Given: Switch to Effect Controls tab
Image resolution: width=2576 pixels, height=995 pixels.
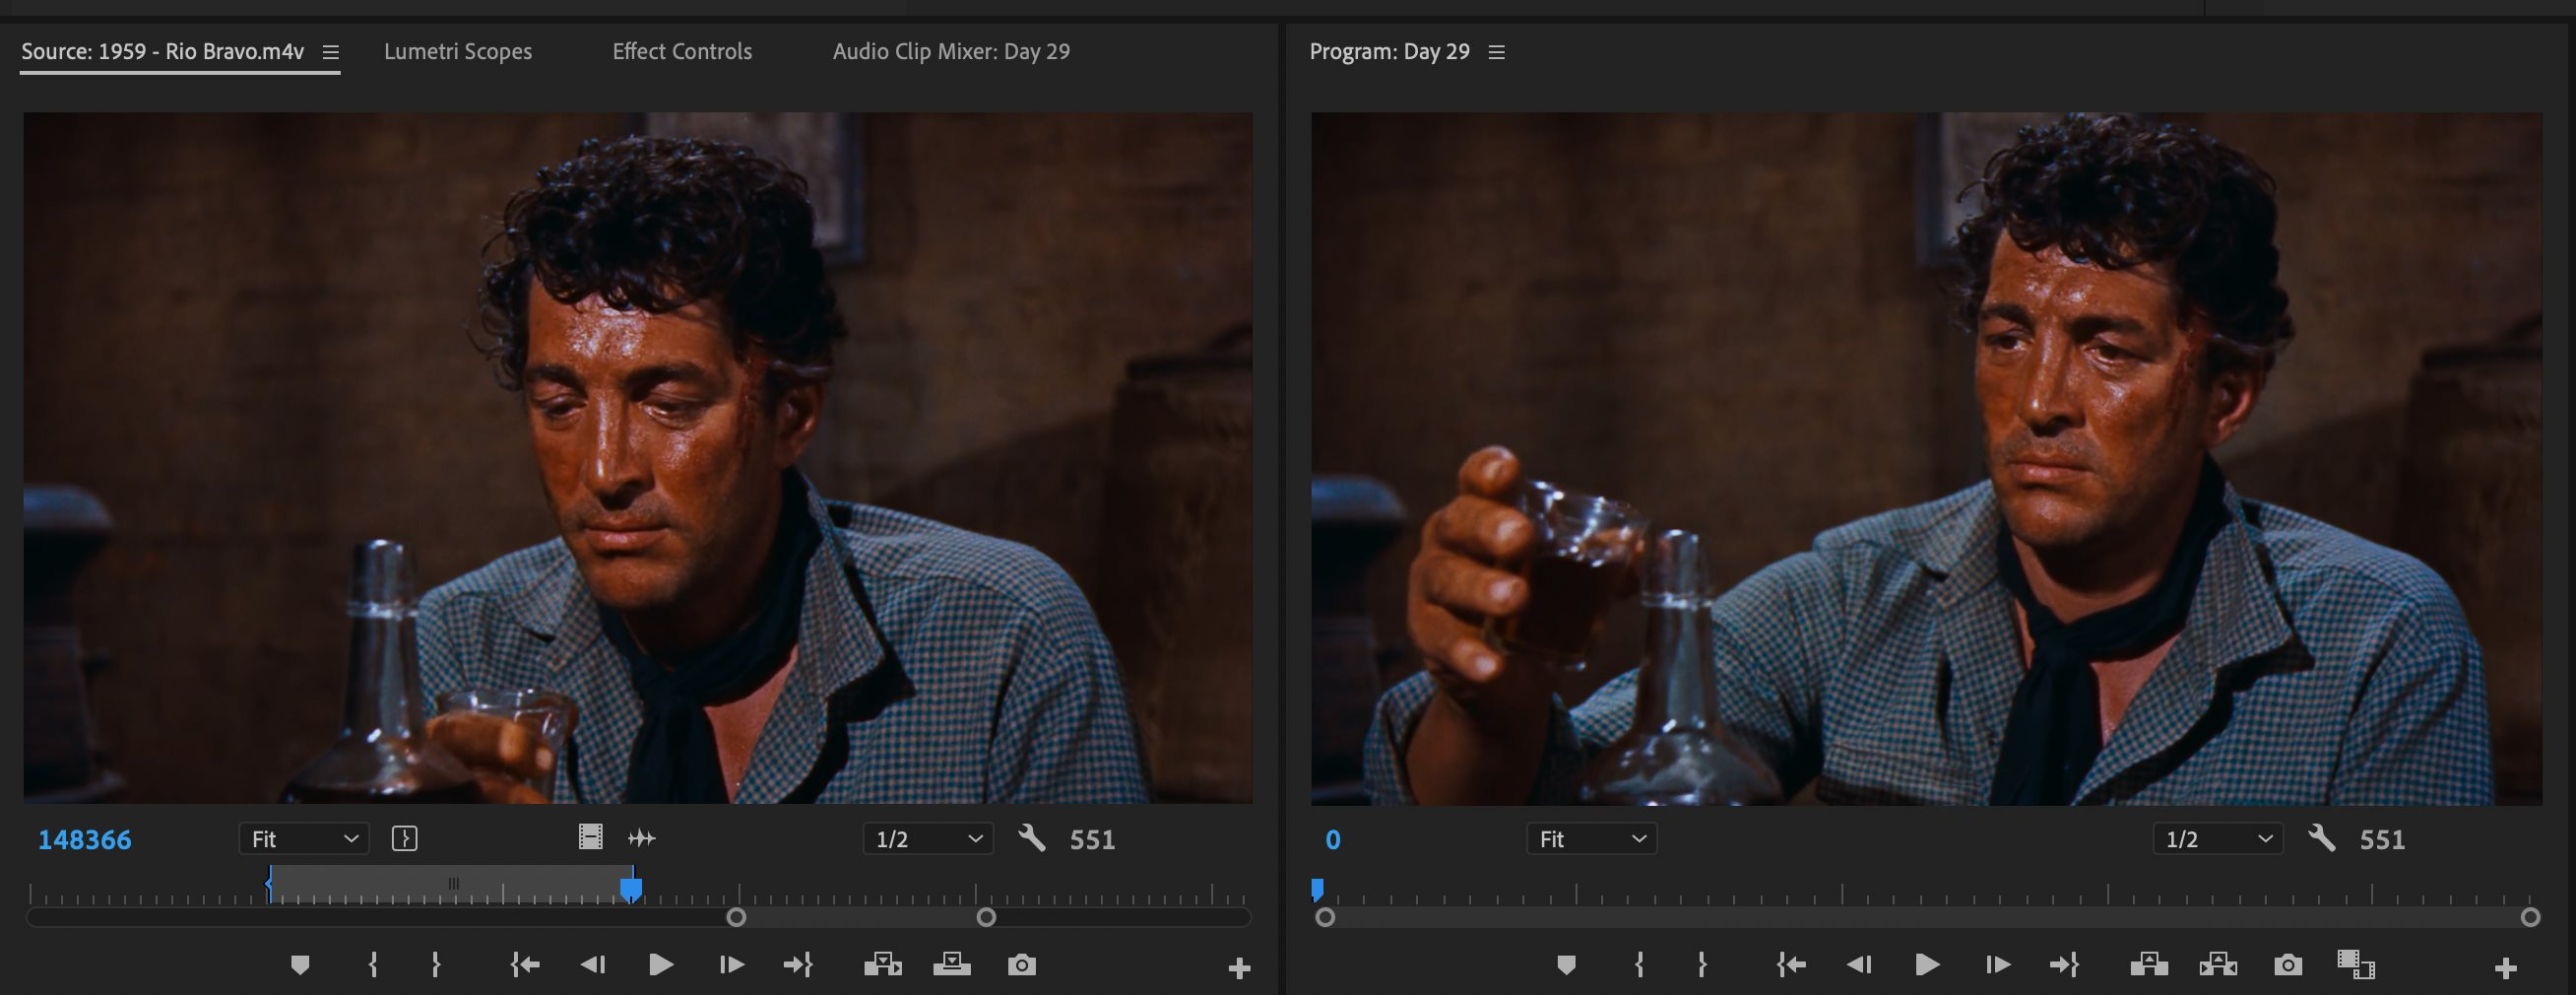Looking at the screenshot, I should click(682, 51).
